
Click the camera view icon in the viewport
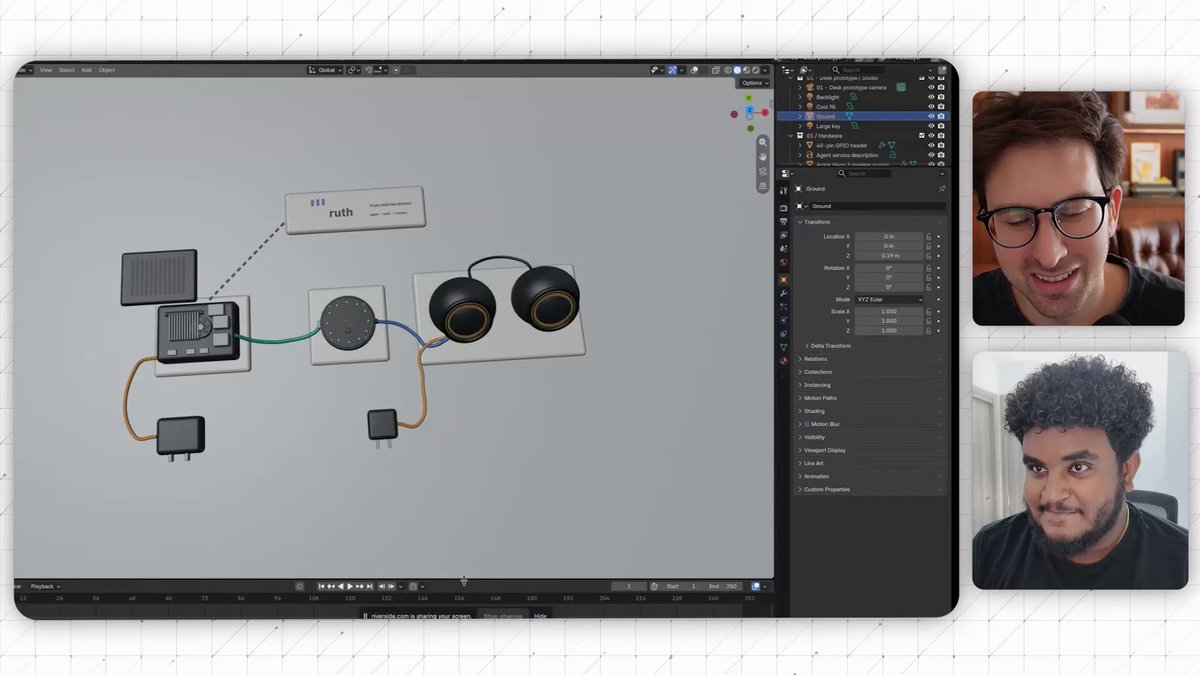click(763, 172)
